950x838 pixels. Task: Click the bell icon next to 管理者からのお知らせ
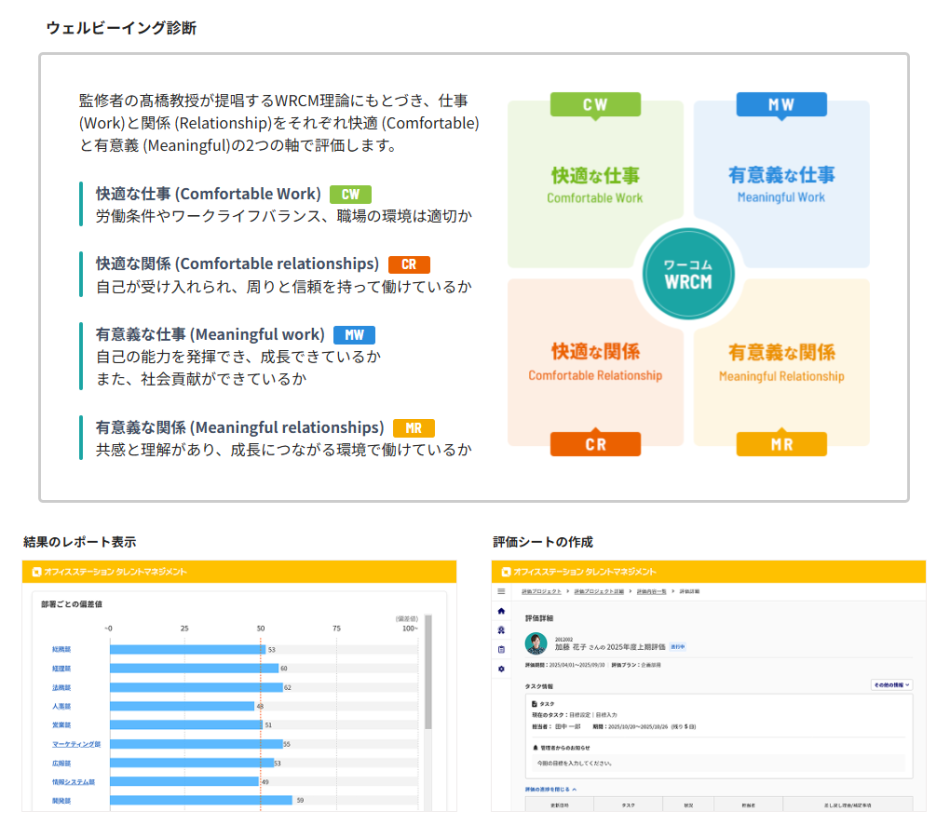(535, 748)
